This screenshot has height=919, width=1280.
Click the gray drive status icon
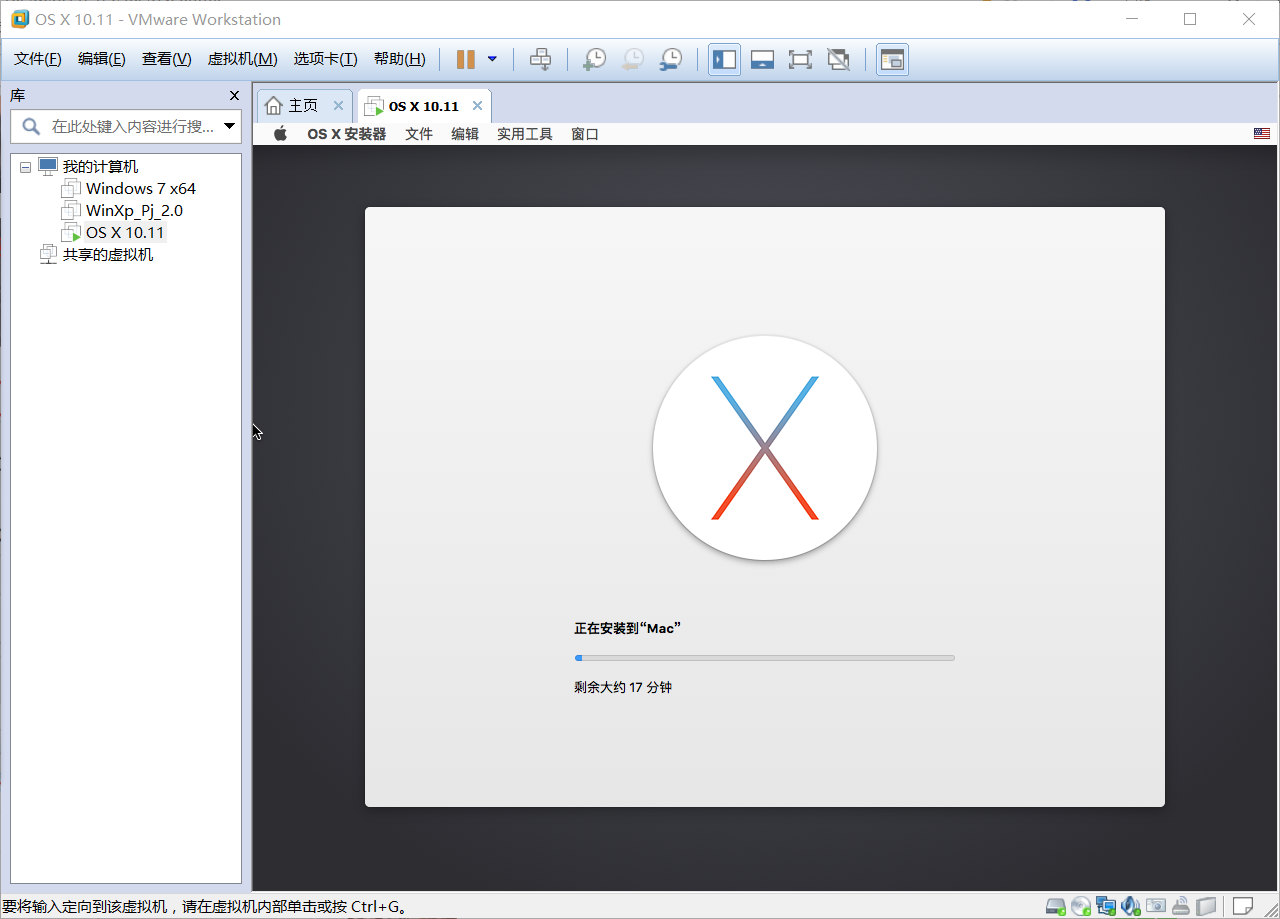click(x=1206, y=906)
